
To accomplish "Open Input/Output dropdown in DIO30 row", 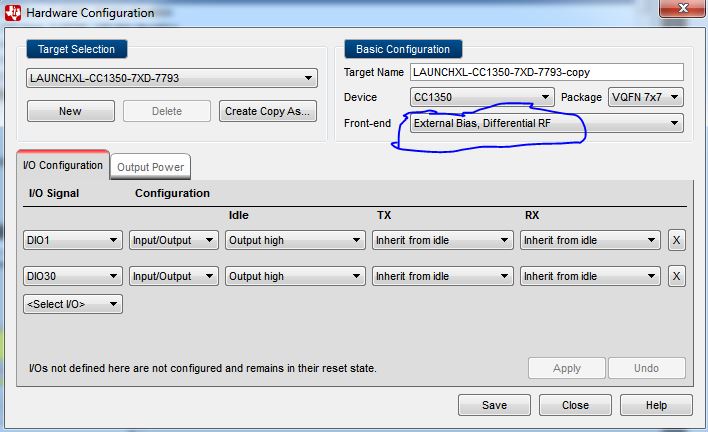I will point(174,276).
